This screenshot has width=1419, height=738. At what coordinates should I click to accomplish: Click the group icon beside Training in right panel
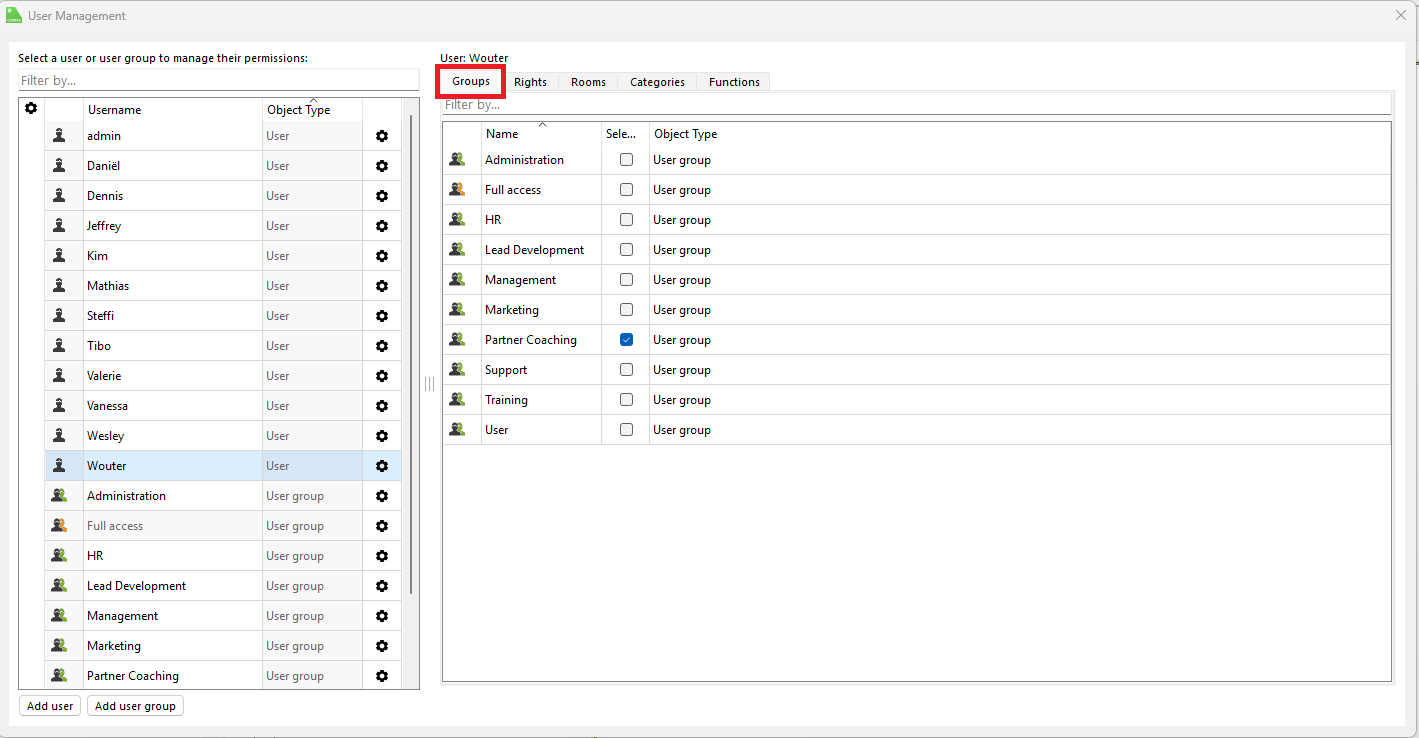457,400
